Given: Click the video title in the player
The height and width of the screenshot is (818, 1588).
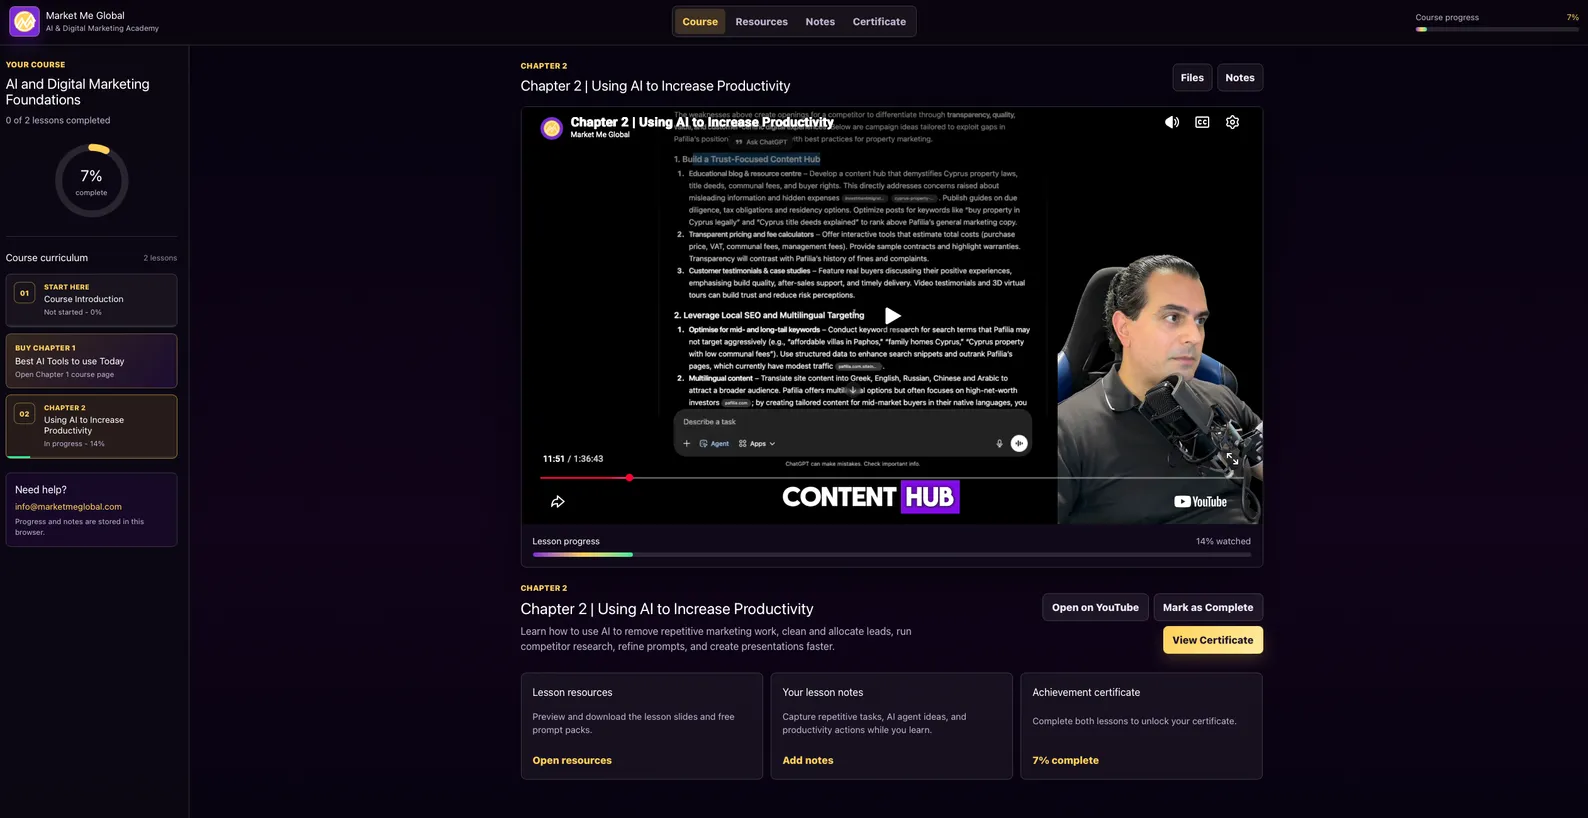Looking at the screenshot, I should coord(702,122).
